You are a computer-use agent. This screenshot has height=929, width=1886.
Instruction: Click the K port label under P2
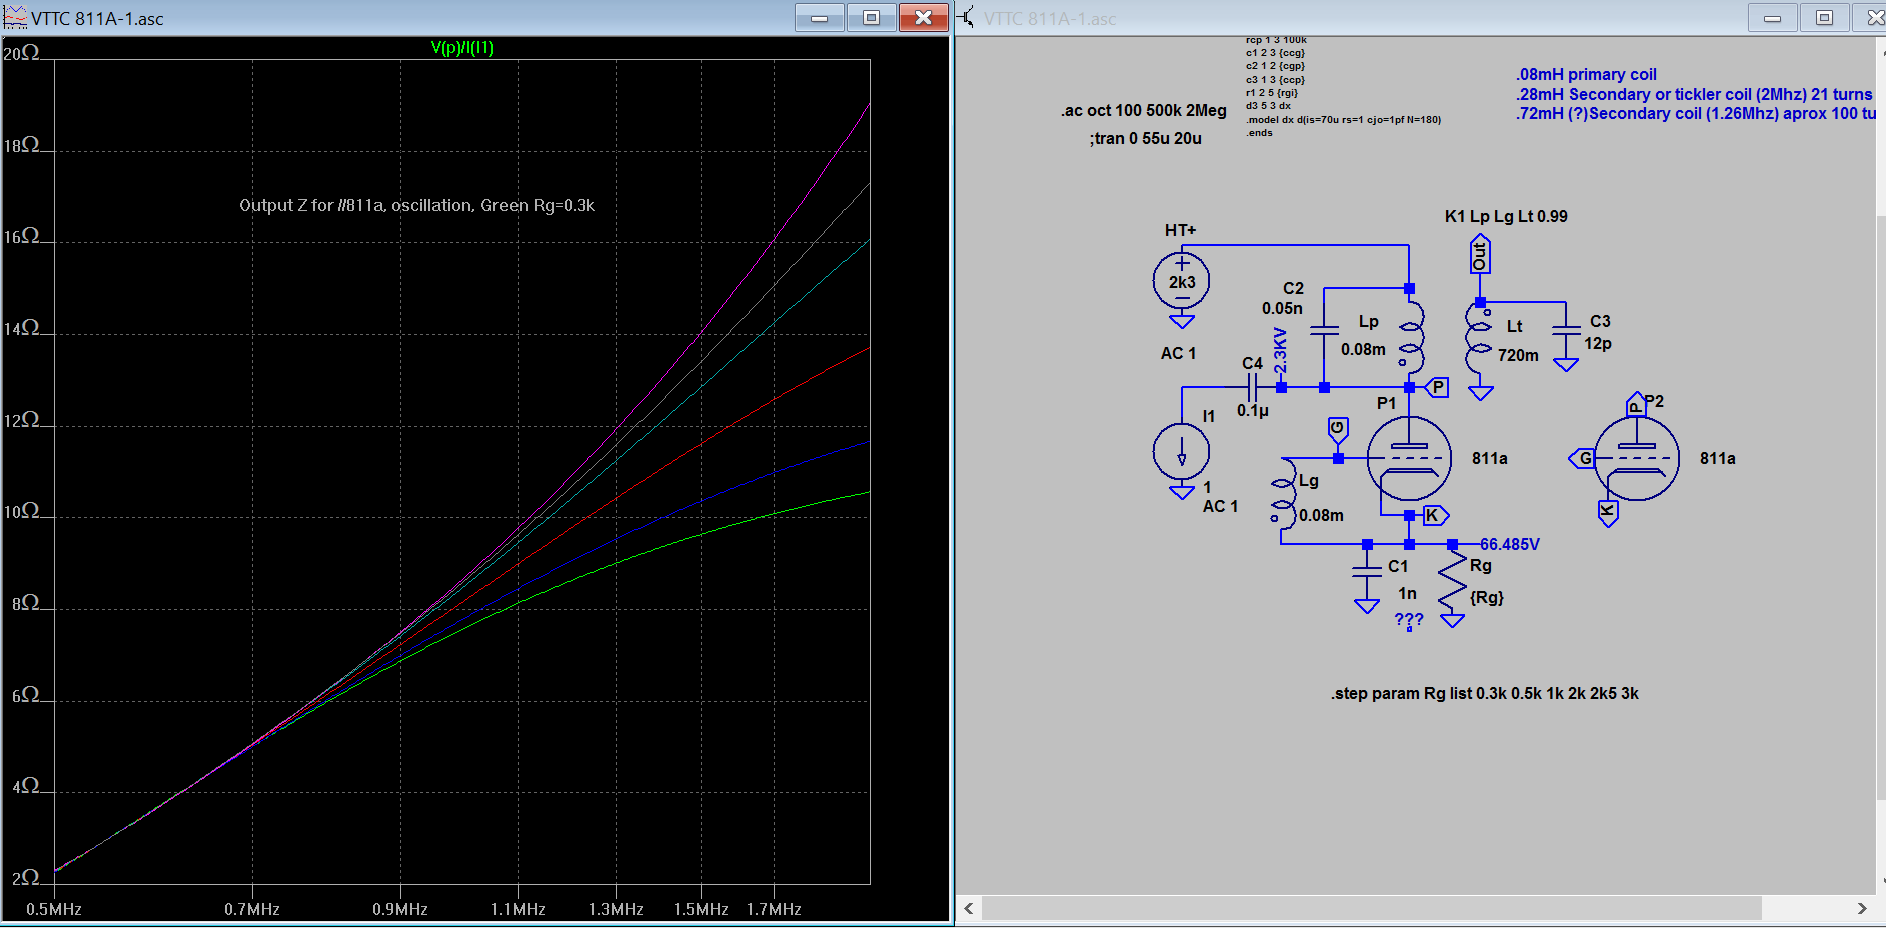coord(1607,513)
